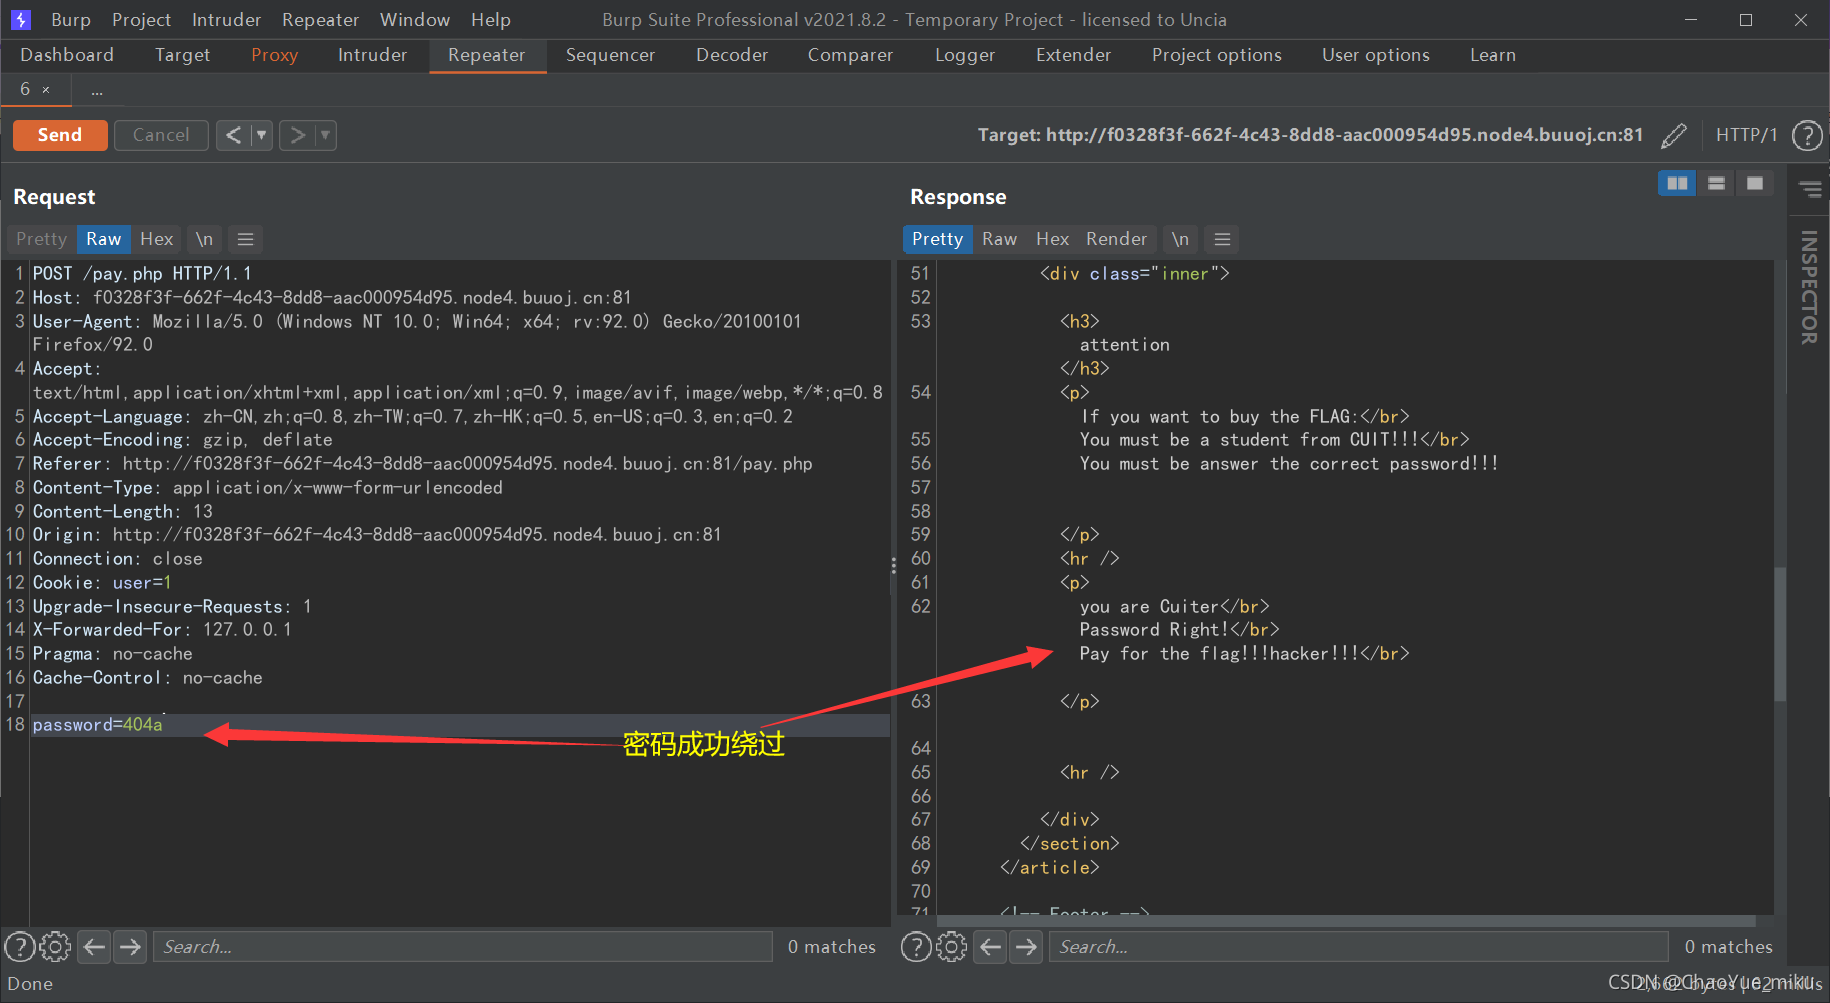This screenshot has height=1003, width=1830.
Task: Open Repeater help question mark icon
Action: point(1807,135)
